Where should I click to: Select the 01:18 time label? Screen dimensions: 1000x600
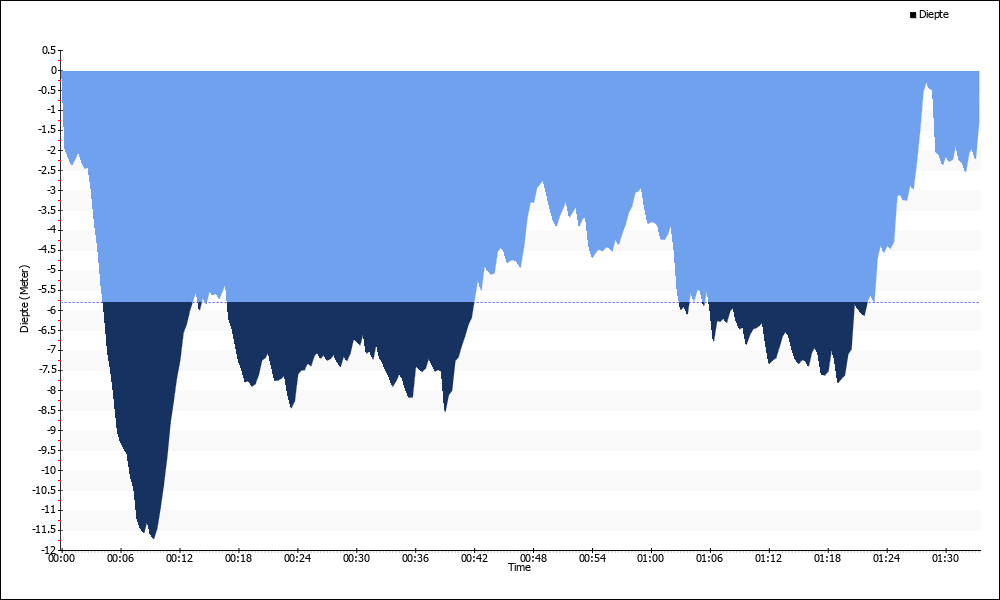point(827,558)
